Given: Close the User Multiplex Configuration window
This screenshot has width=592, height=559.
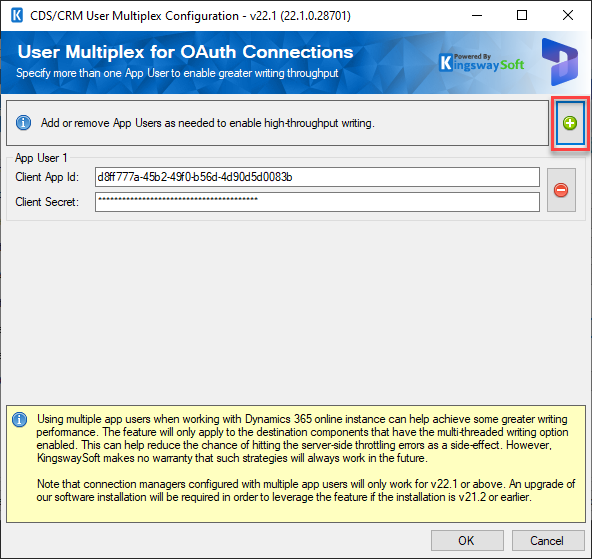Looking at the screenshot, I should tap(568, 15).
